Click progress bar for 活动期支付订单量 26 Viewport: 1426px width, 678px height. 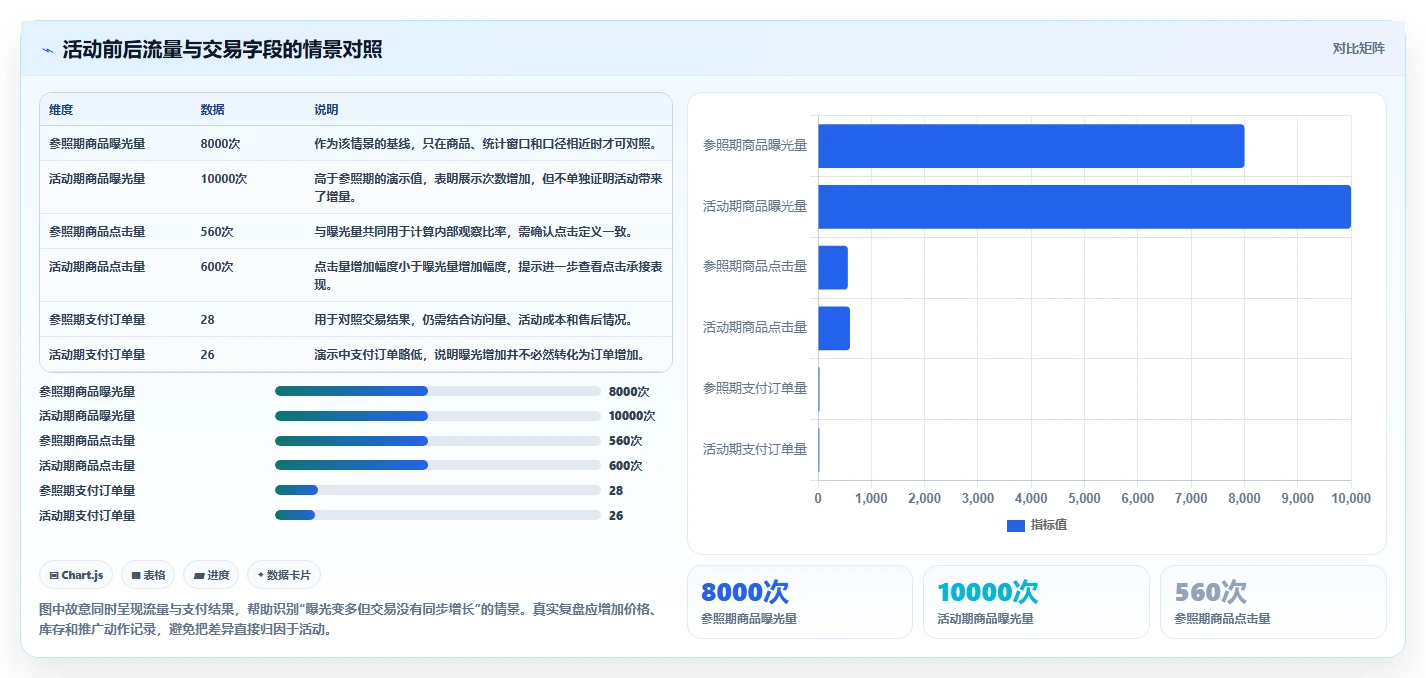click(438, 515)
